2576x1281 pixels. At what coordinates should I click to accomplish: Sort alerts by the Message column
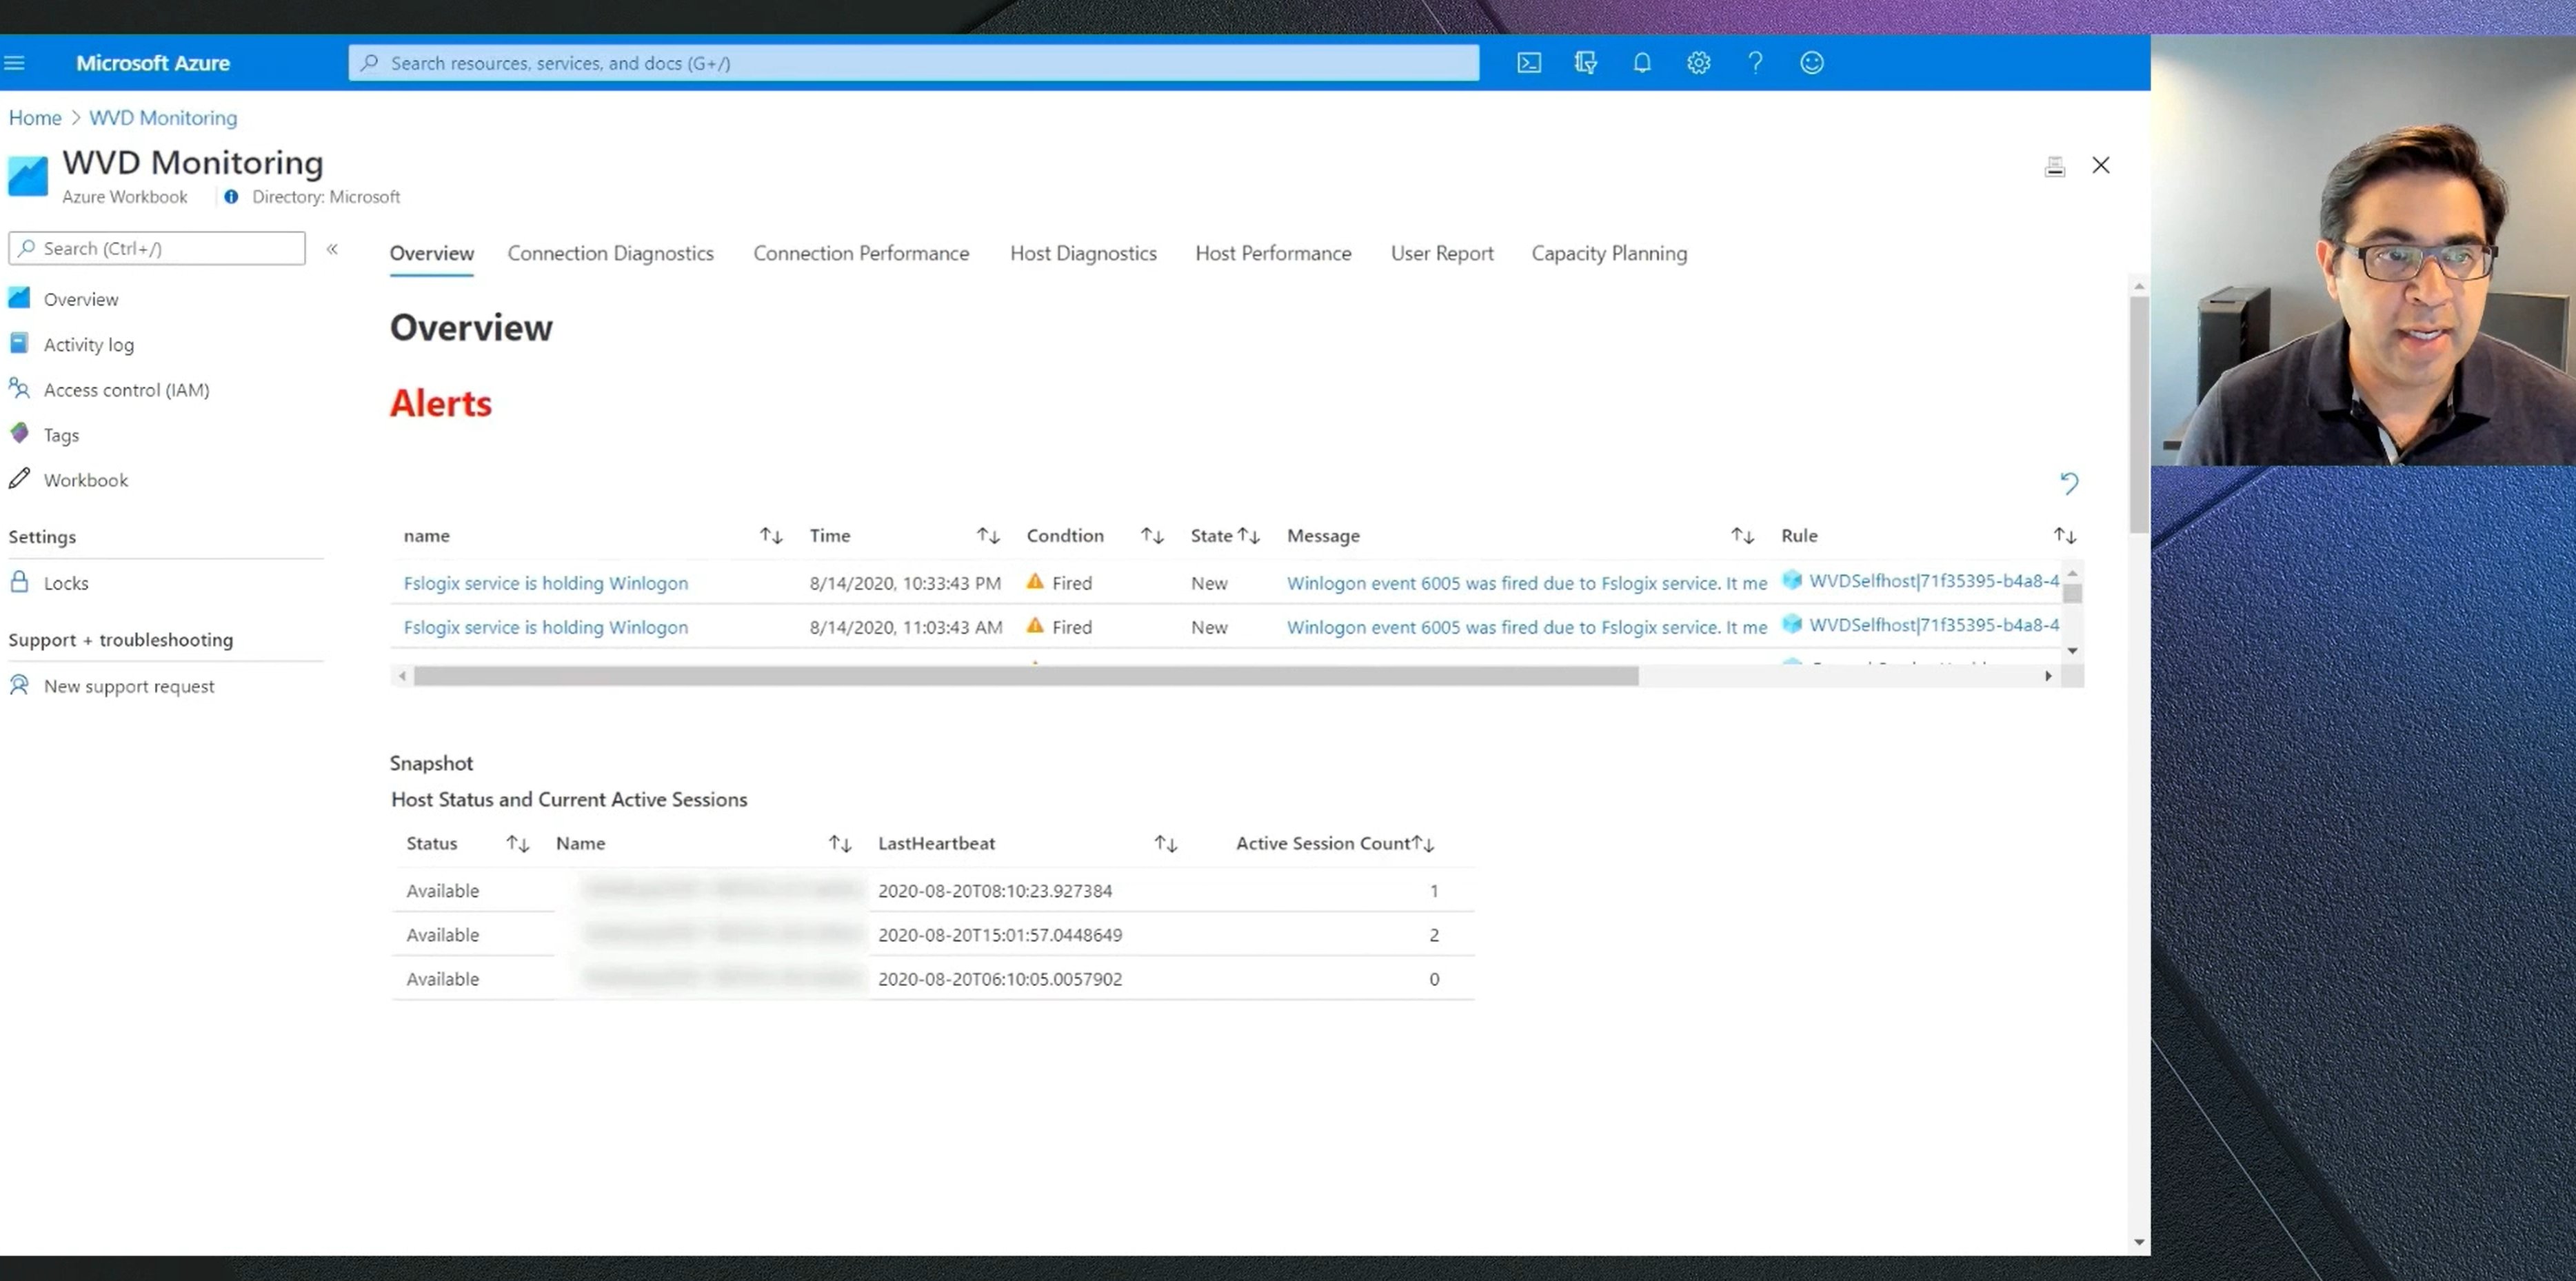coord(1742,536)
